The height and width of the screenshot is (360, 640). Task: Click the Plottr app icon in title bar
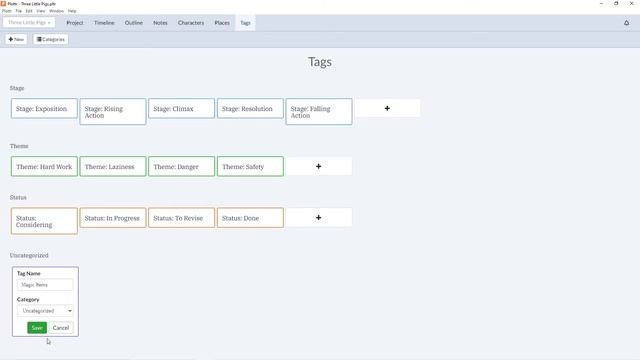coord(3,3)
